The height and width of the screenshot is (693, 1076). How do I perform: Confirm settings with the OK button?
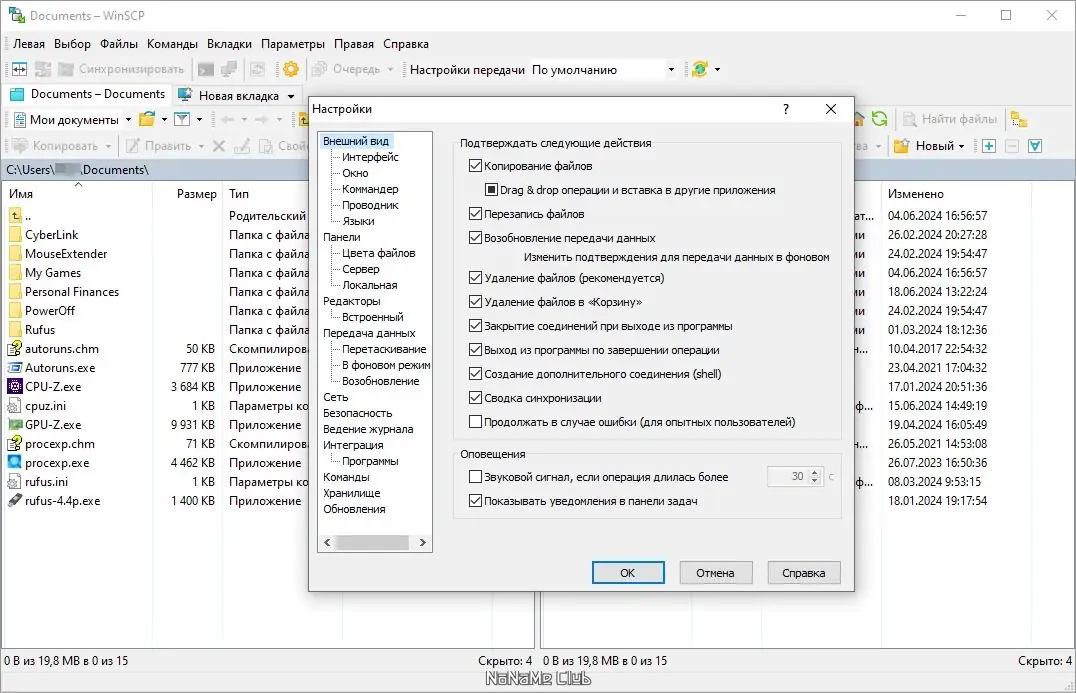coord(628,572)
